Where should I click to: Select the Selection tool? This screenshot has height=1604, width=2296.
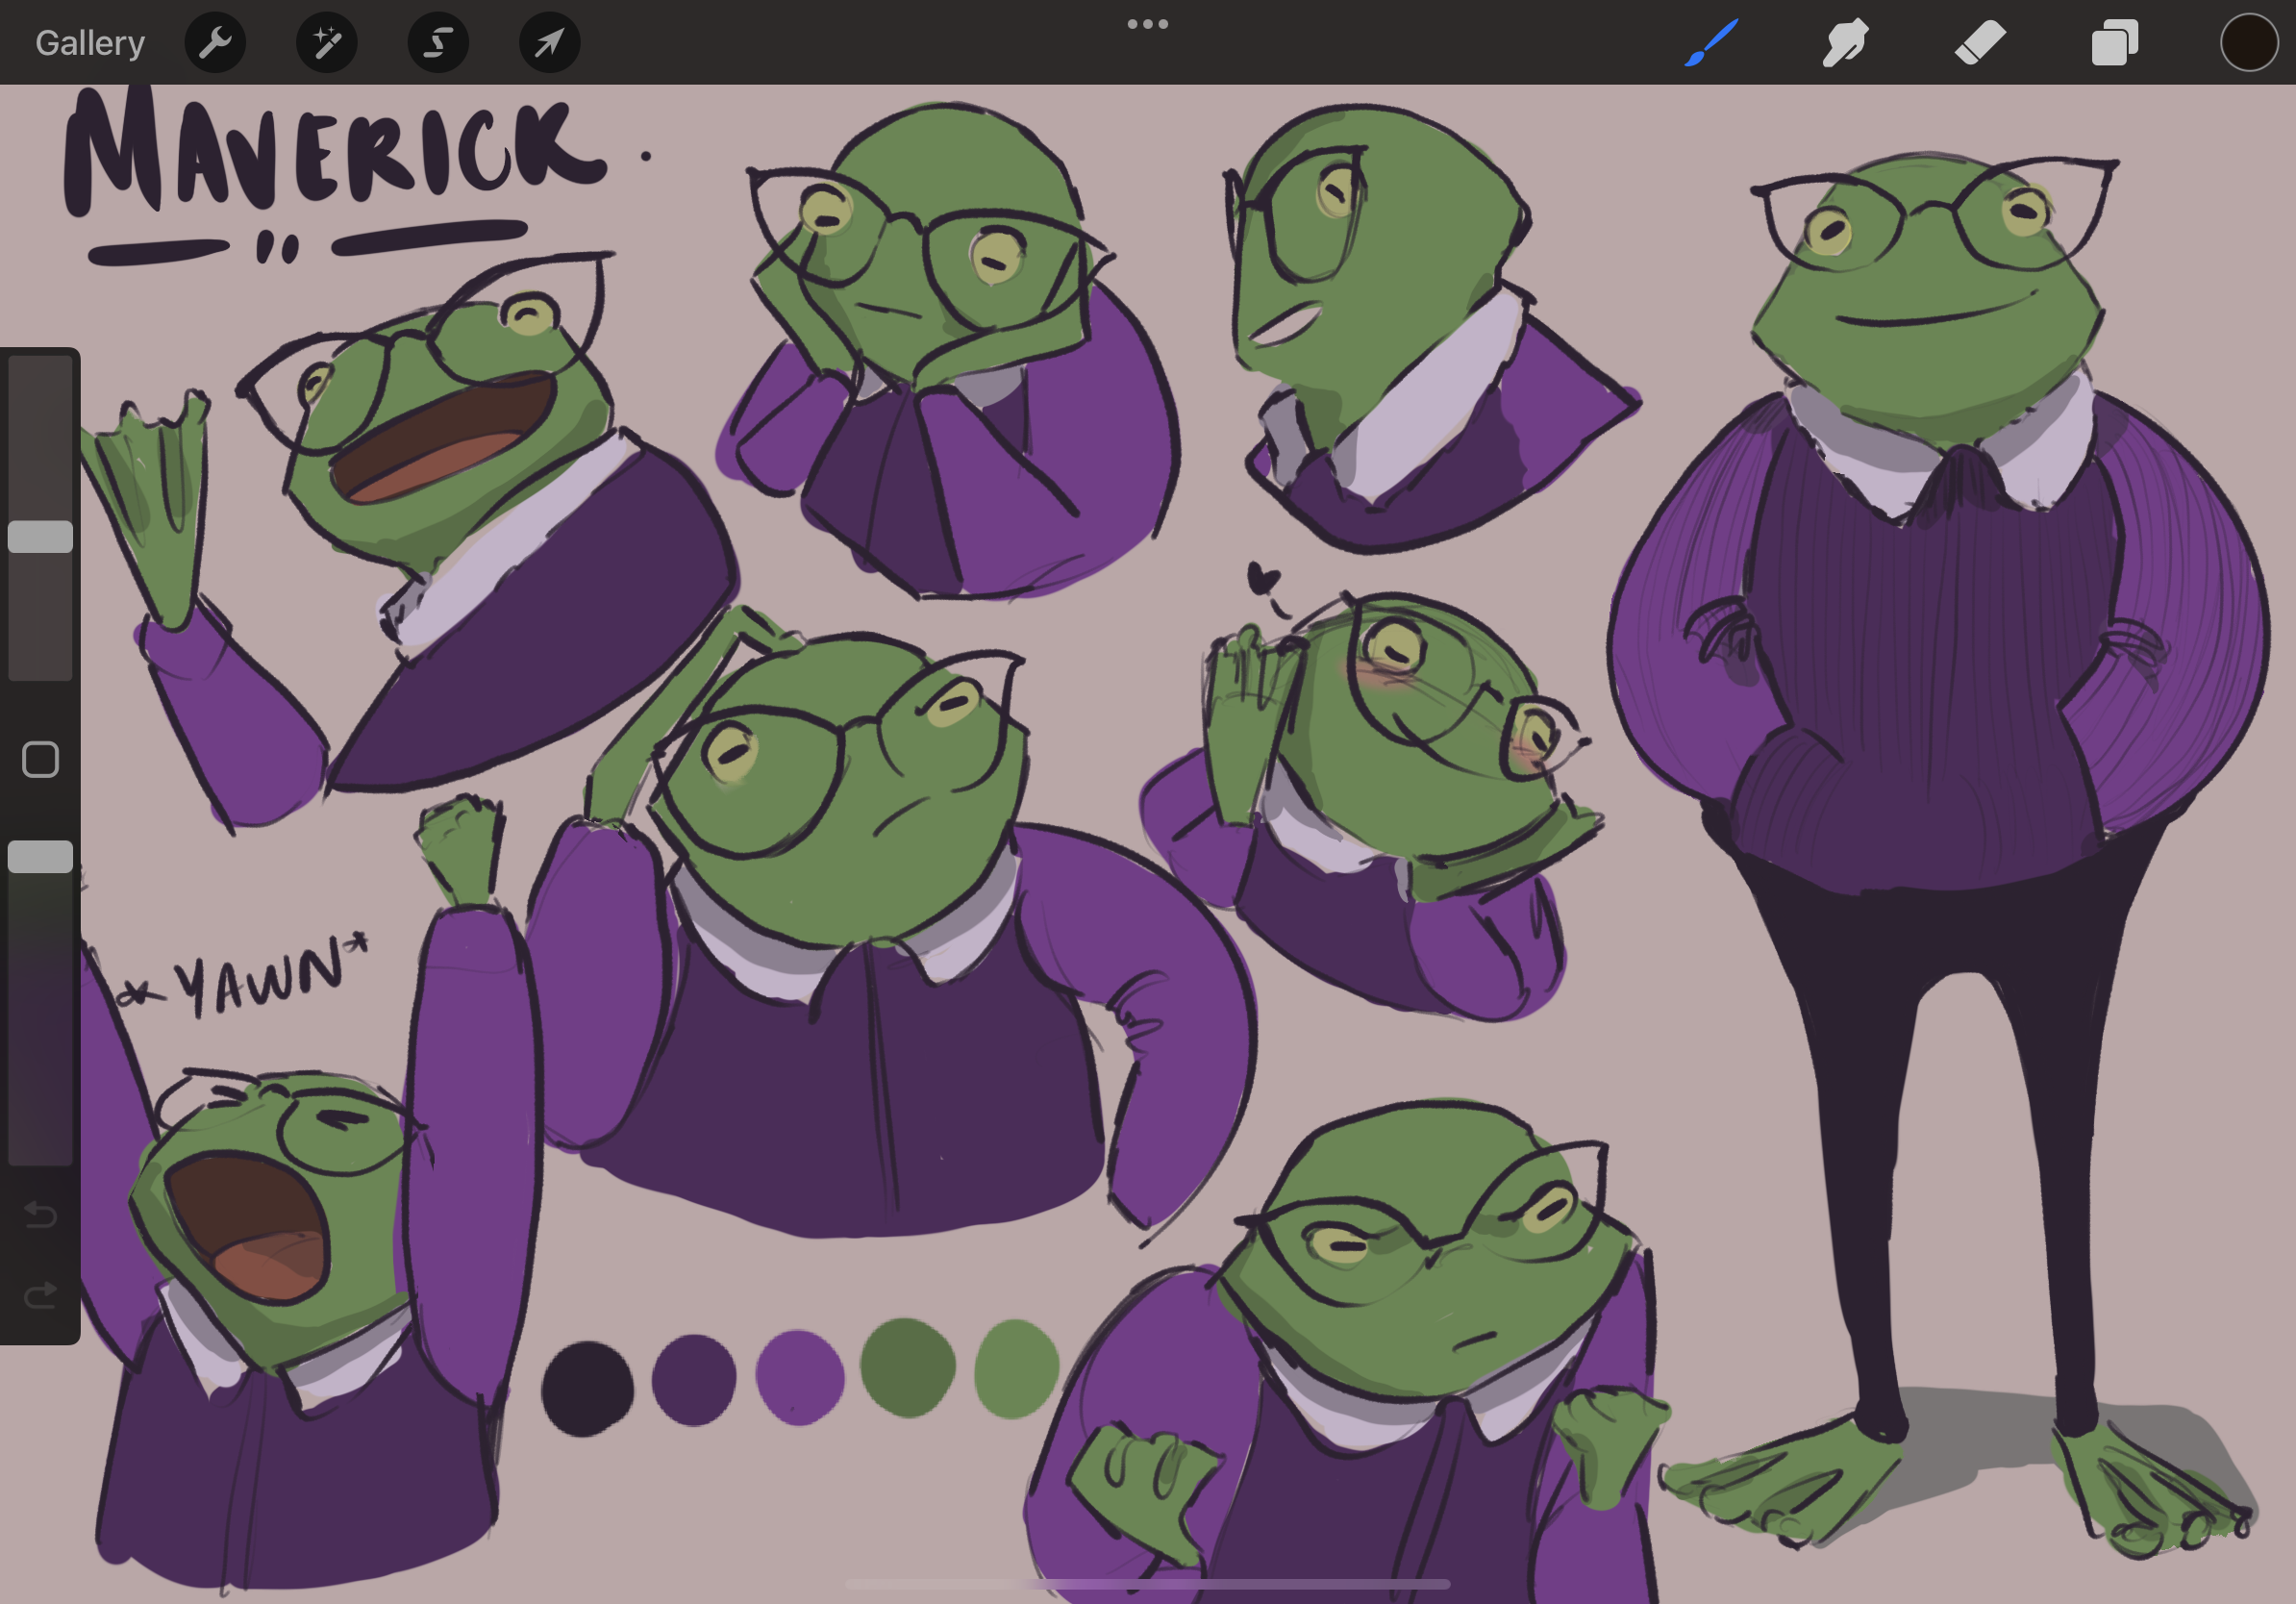[438, 42]
